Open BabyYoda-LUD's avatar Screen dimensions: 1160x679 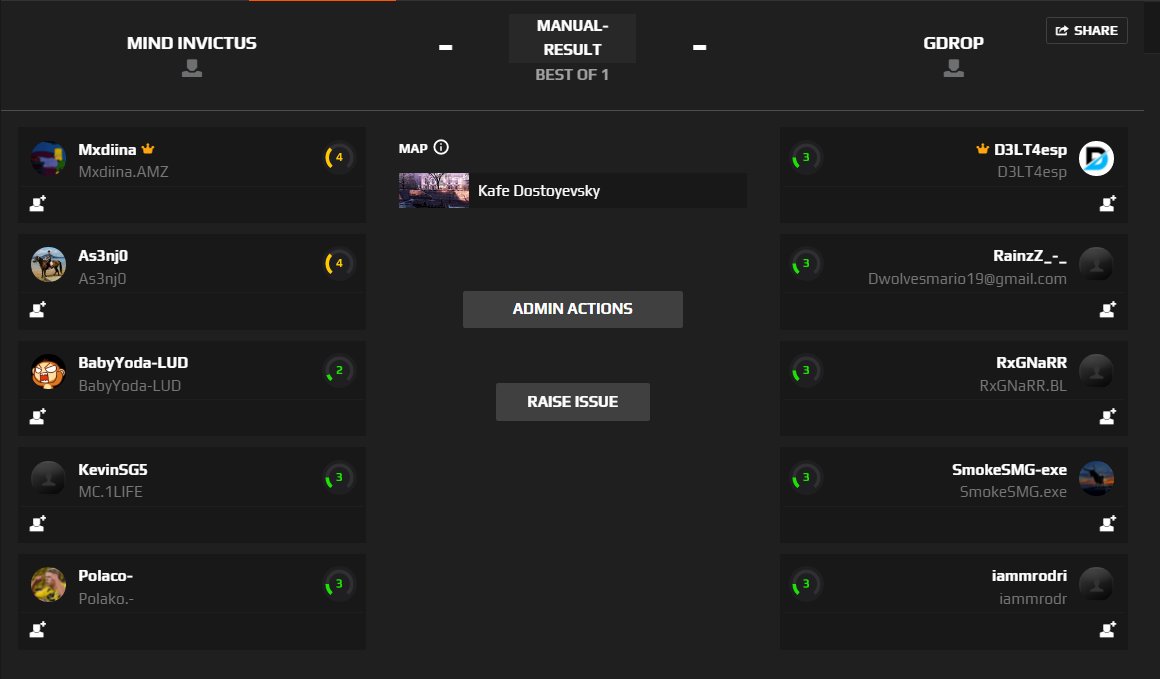[x=48, y=371]
